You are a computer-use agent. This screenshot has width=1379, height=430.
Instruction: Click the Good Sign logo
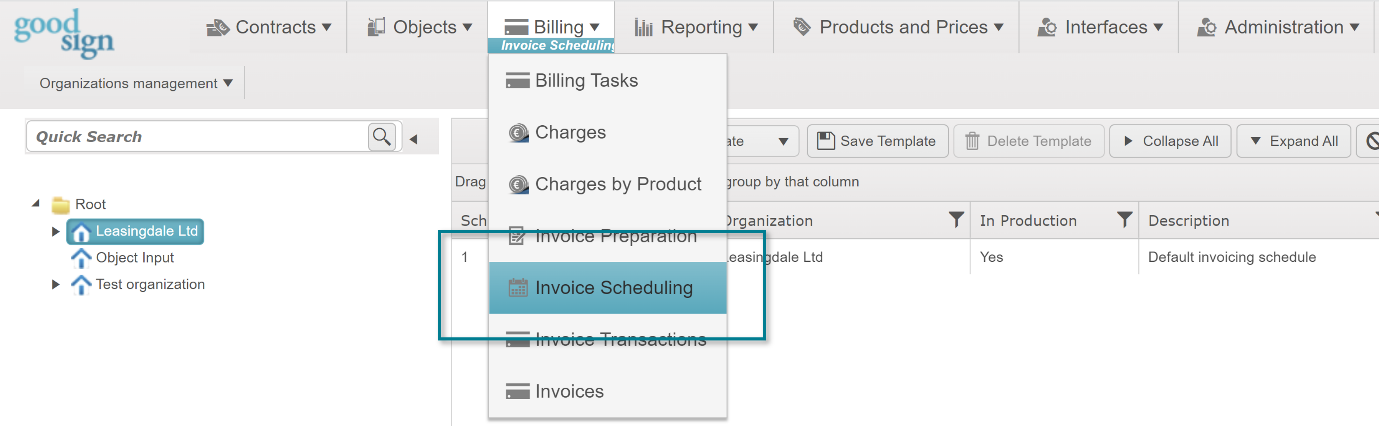(64, 32)
